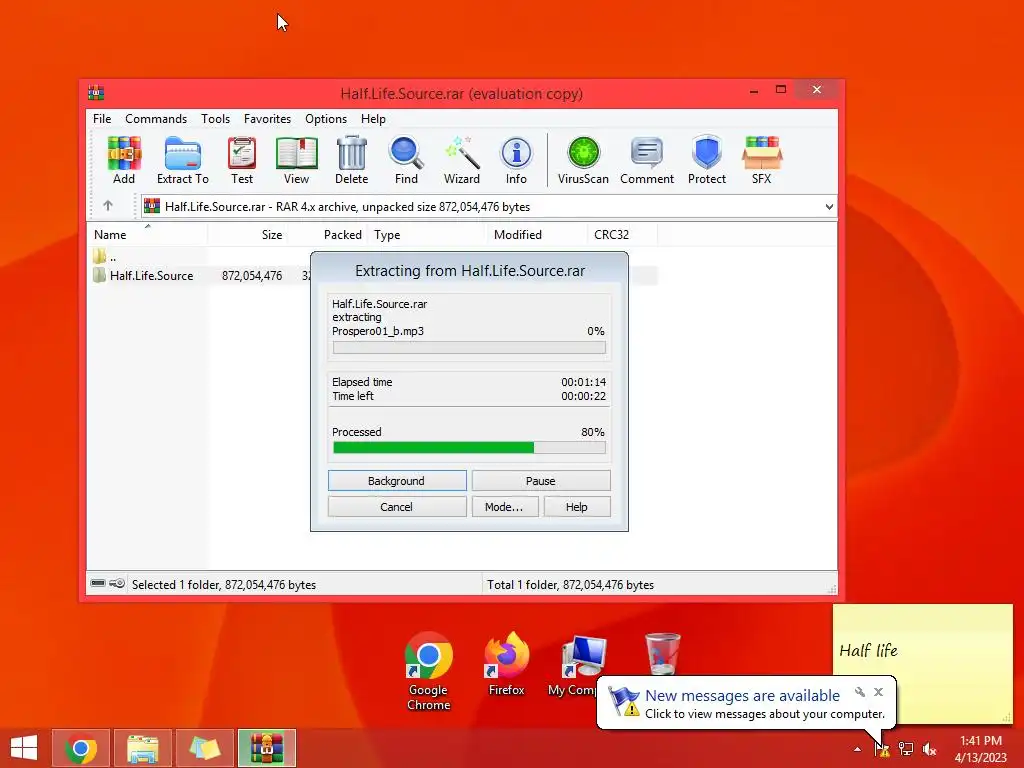Open the Help menu
1024x768 pixels.
click(x=373, y=119)
